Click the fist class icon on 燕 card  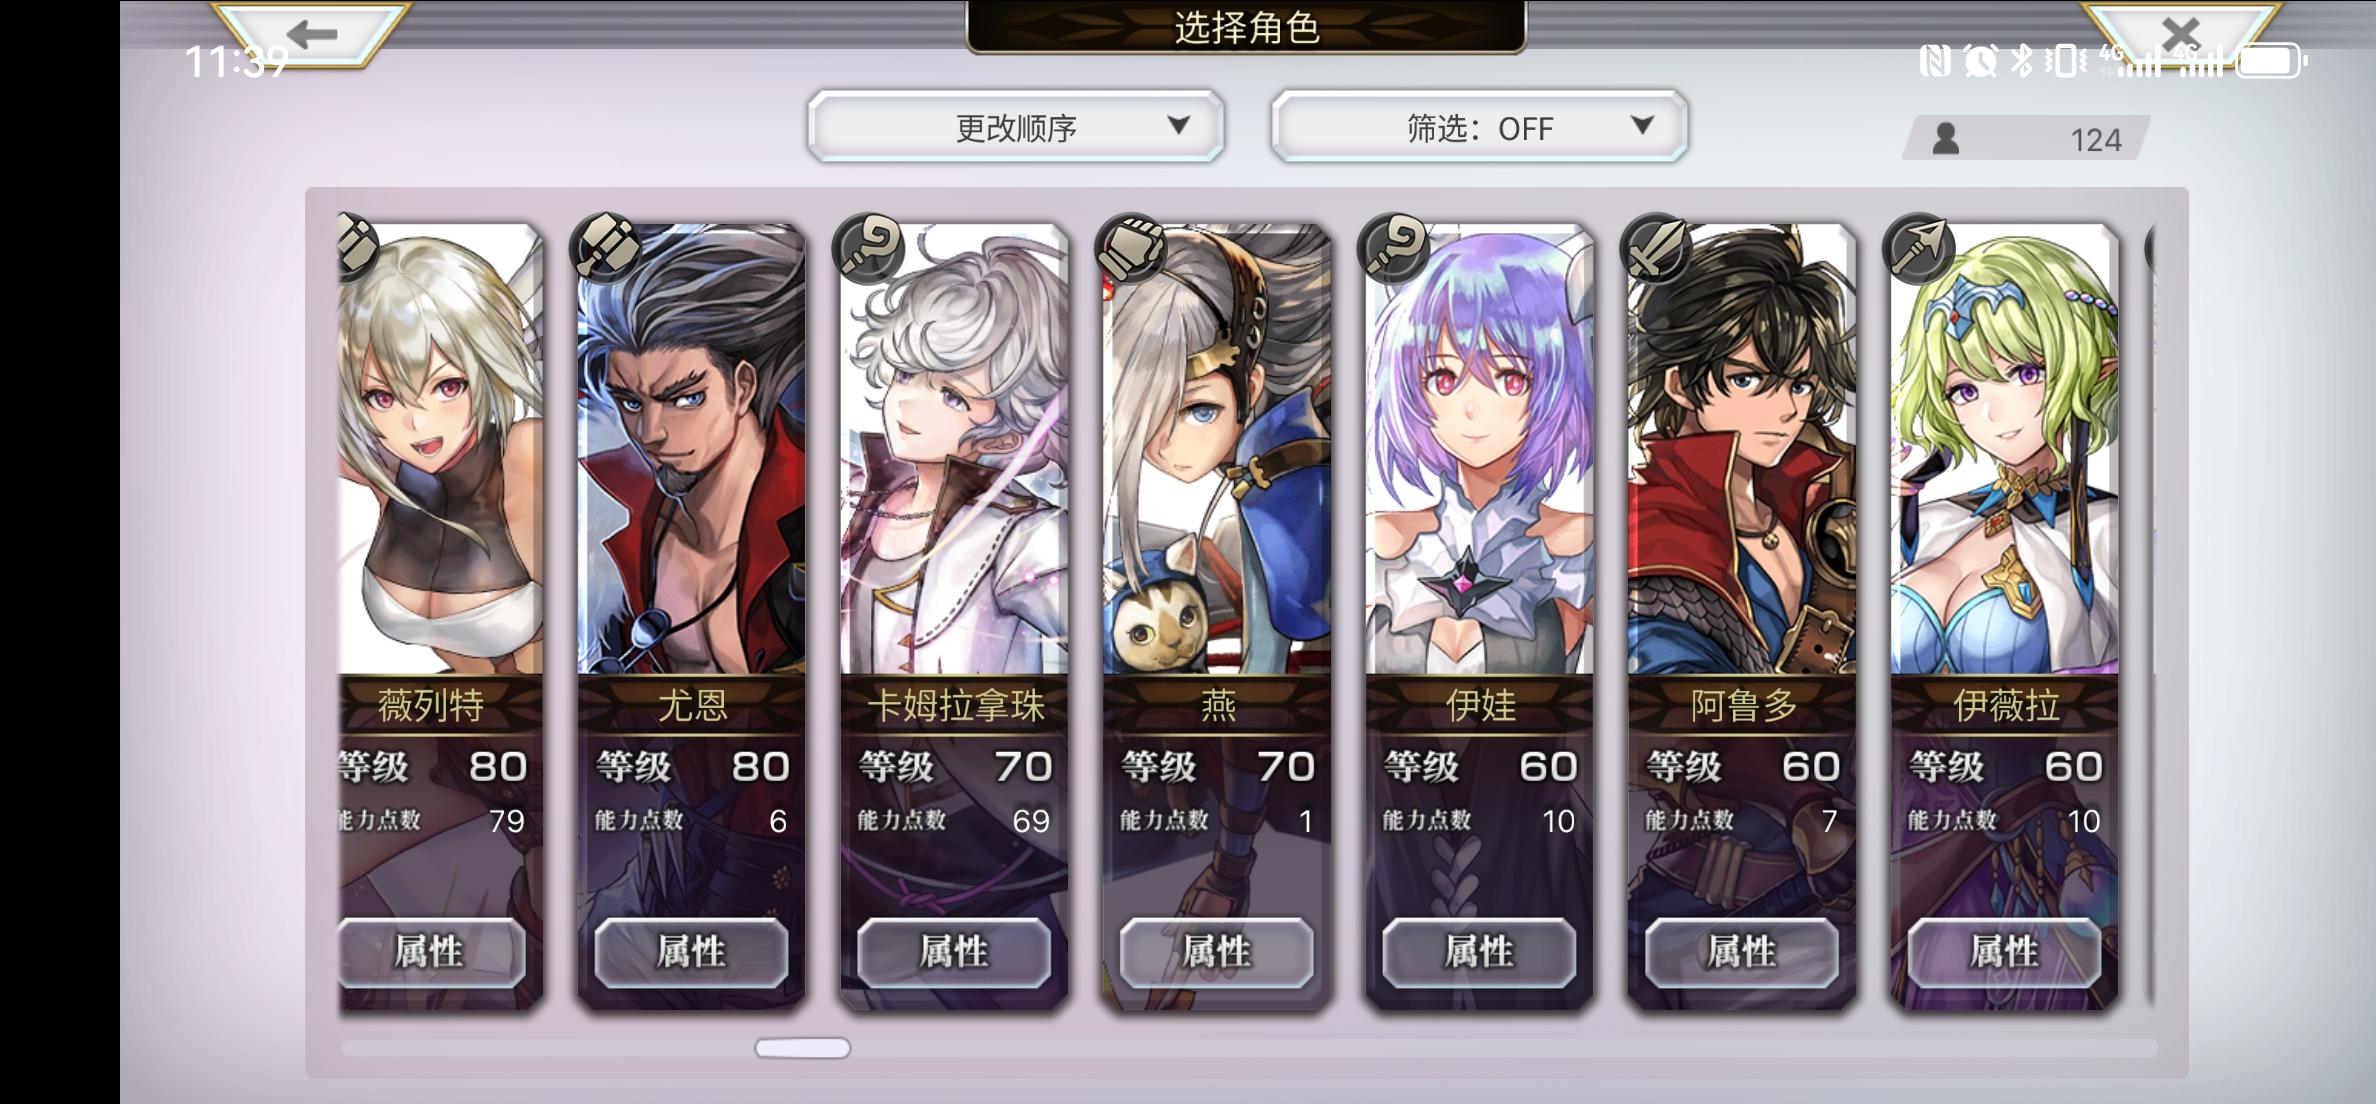[x=1131, y=247]
